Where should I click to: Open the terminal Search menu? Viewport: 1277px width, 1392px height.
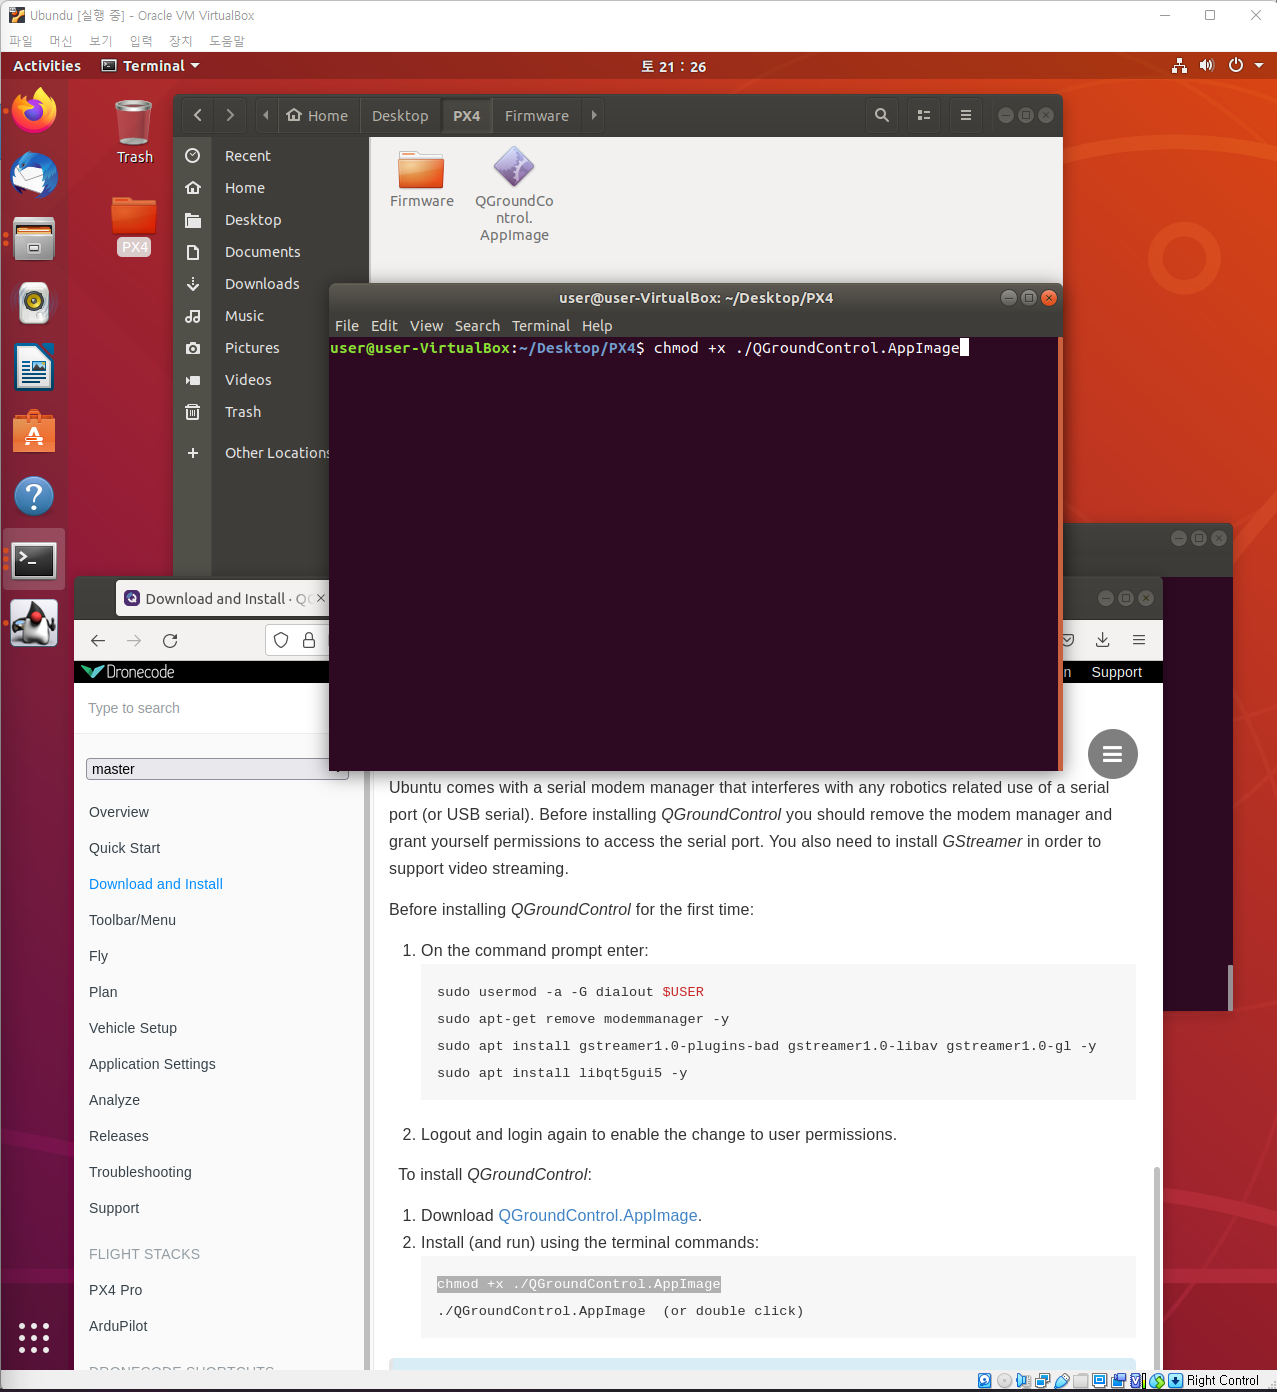tap(477, 326)
